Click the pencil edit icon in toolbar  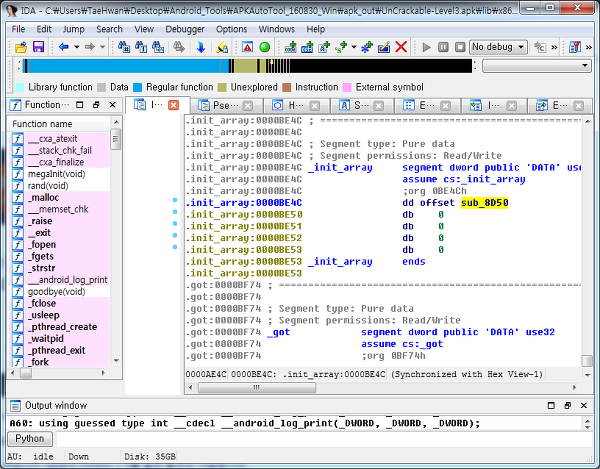tap(384, 47)
